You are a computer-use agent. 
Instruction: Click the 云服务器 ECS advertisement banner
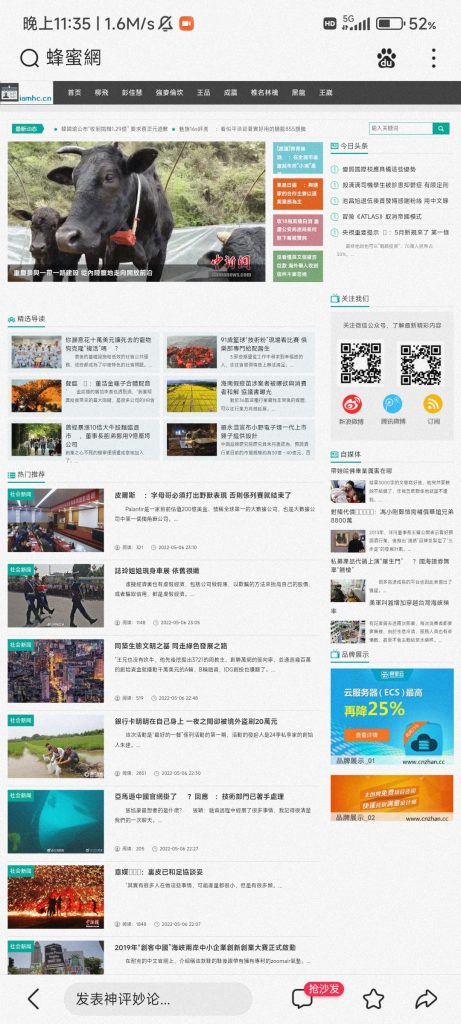(392, 716)
